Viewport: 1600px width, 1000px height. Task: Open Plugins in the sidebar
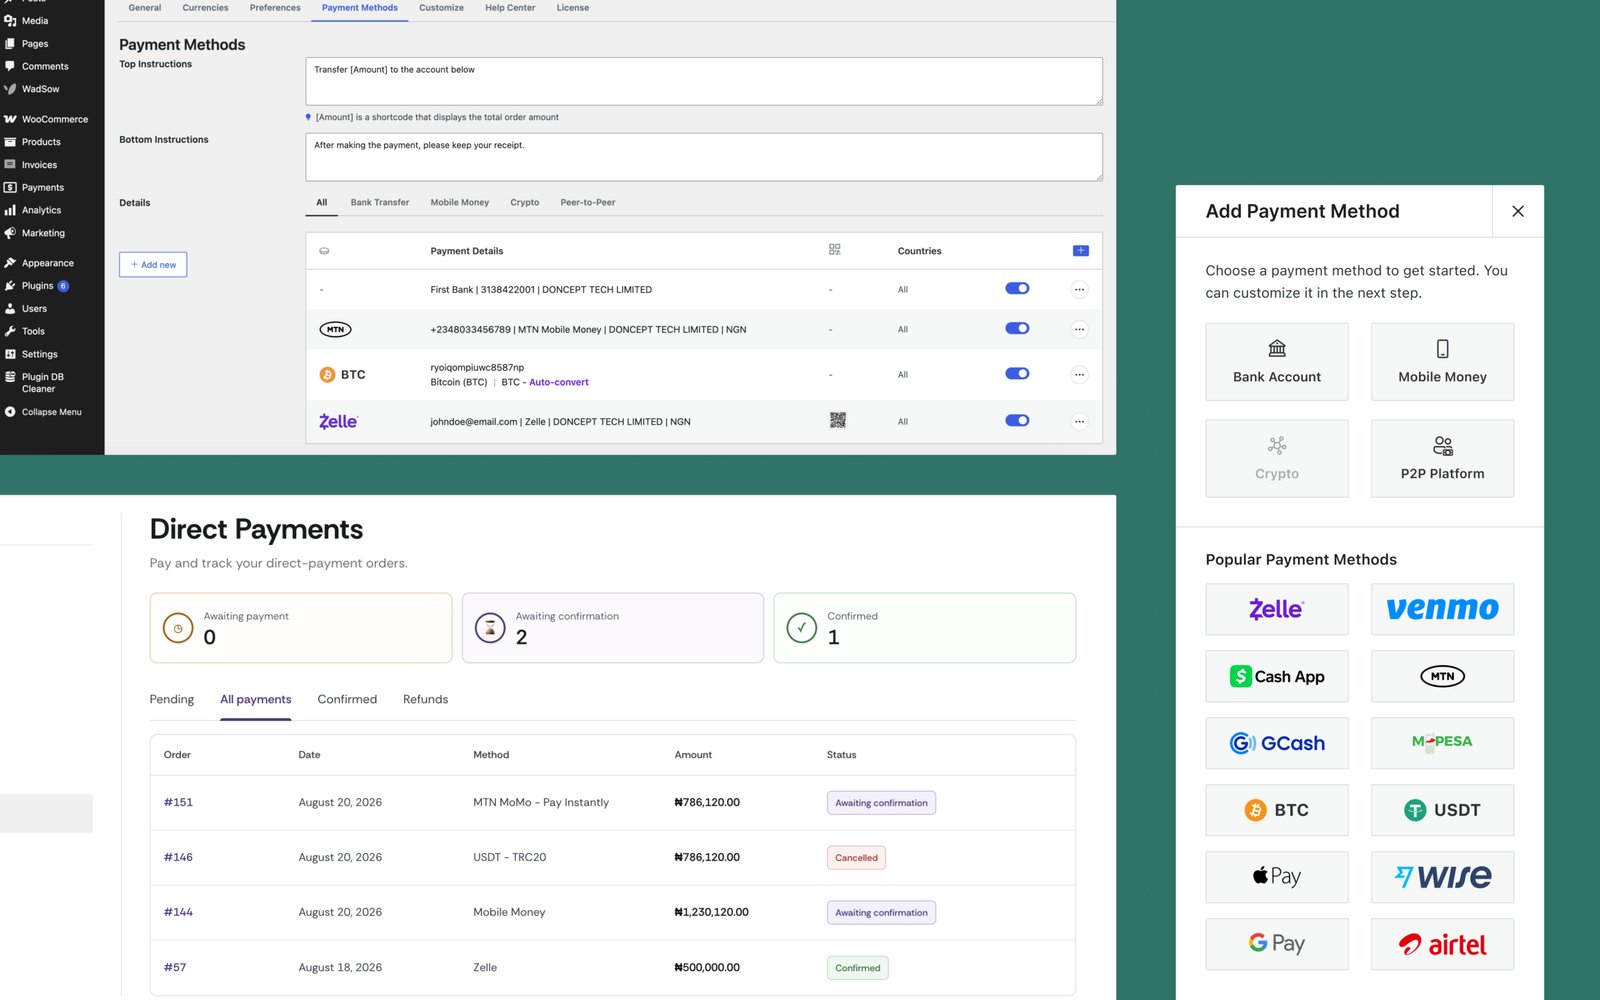click(37, 286)
